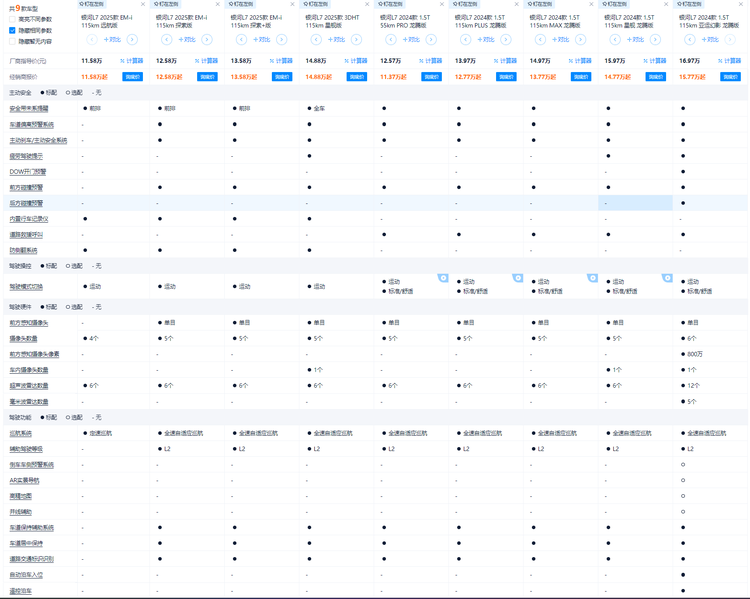Open calculator for 16.97万 car price
This screenshot has height=599, width=750.
click(x=728, y=61)
